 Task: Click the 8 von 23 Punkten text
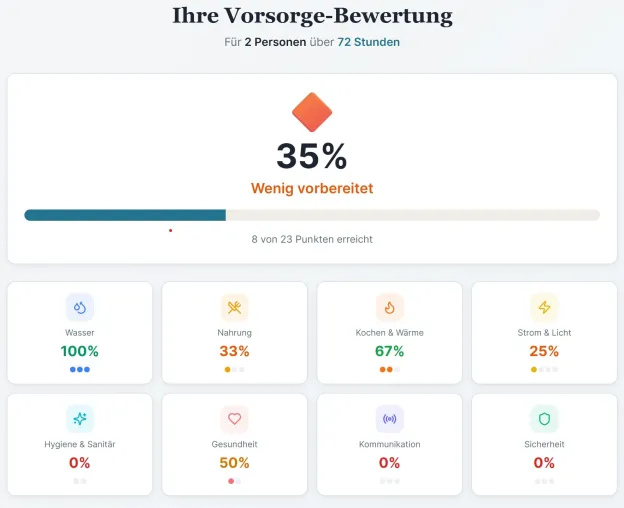[x=312, y=239]
